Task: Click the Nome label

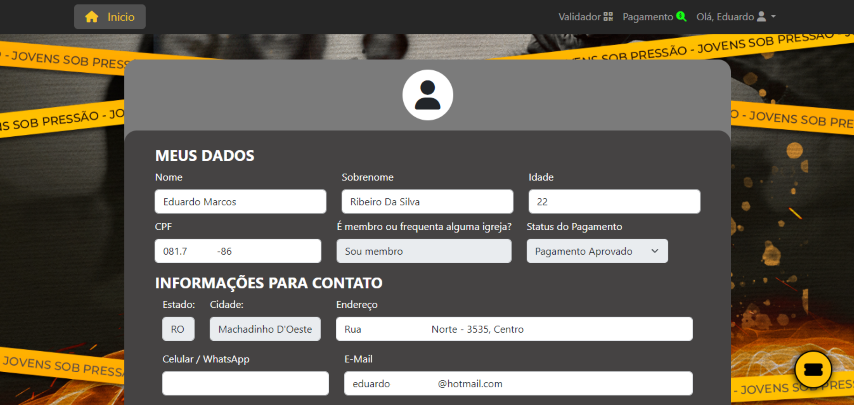Action: tap(169, 177)
